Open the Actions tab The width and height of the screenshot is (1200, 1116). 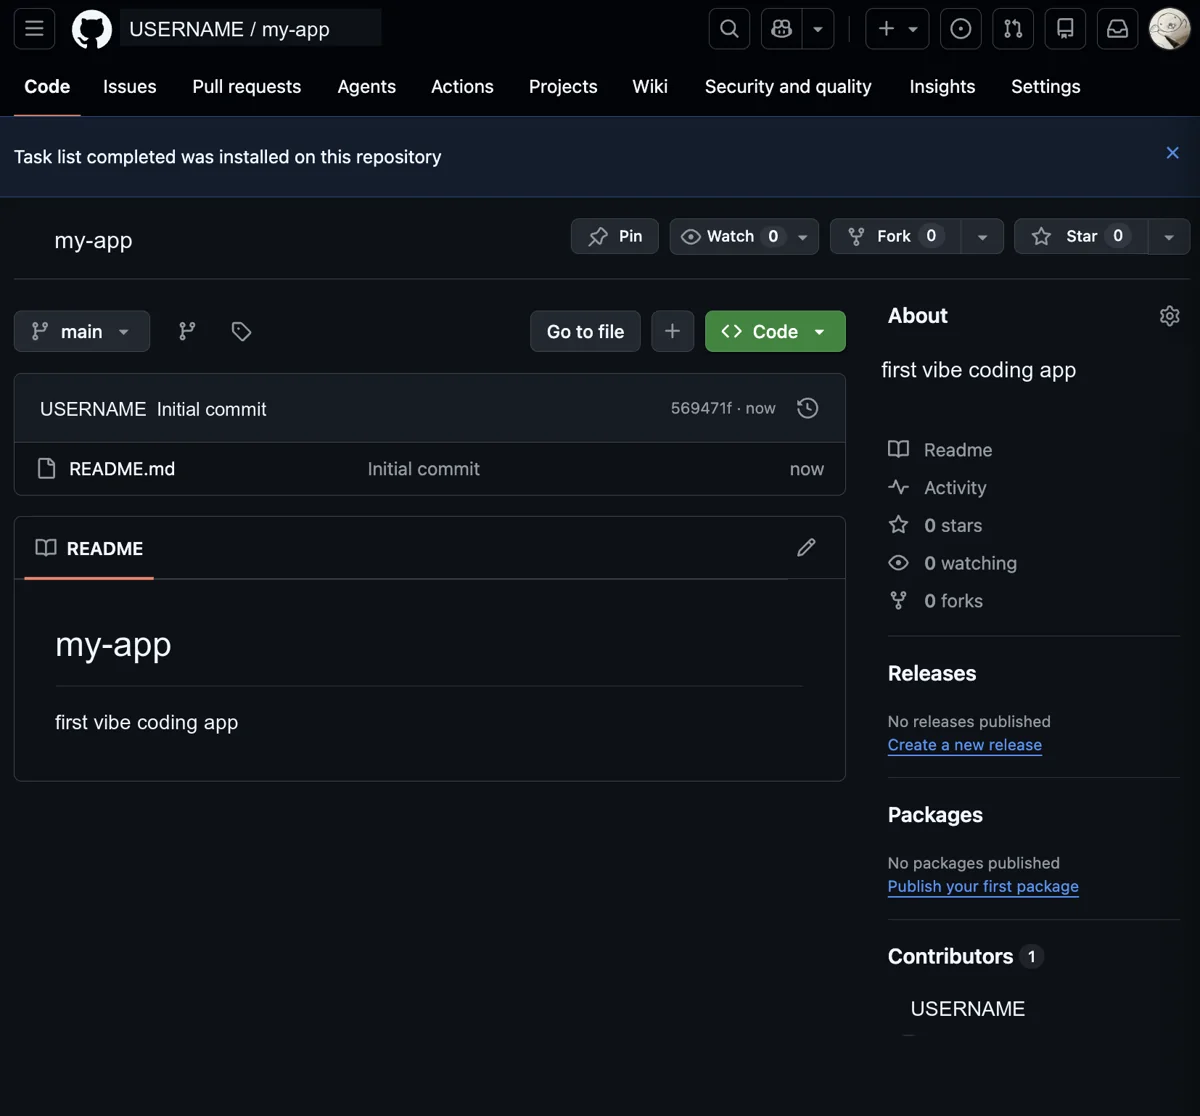pyautogui.click(x=462, y=86)
